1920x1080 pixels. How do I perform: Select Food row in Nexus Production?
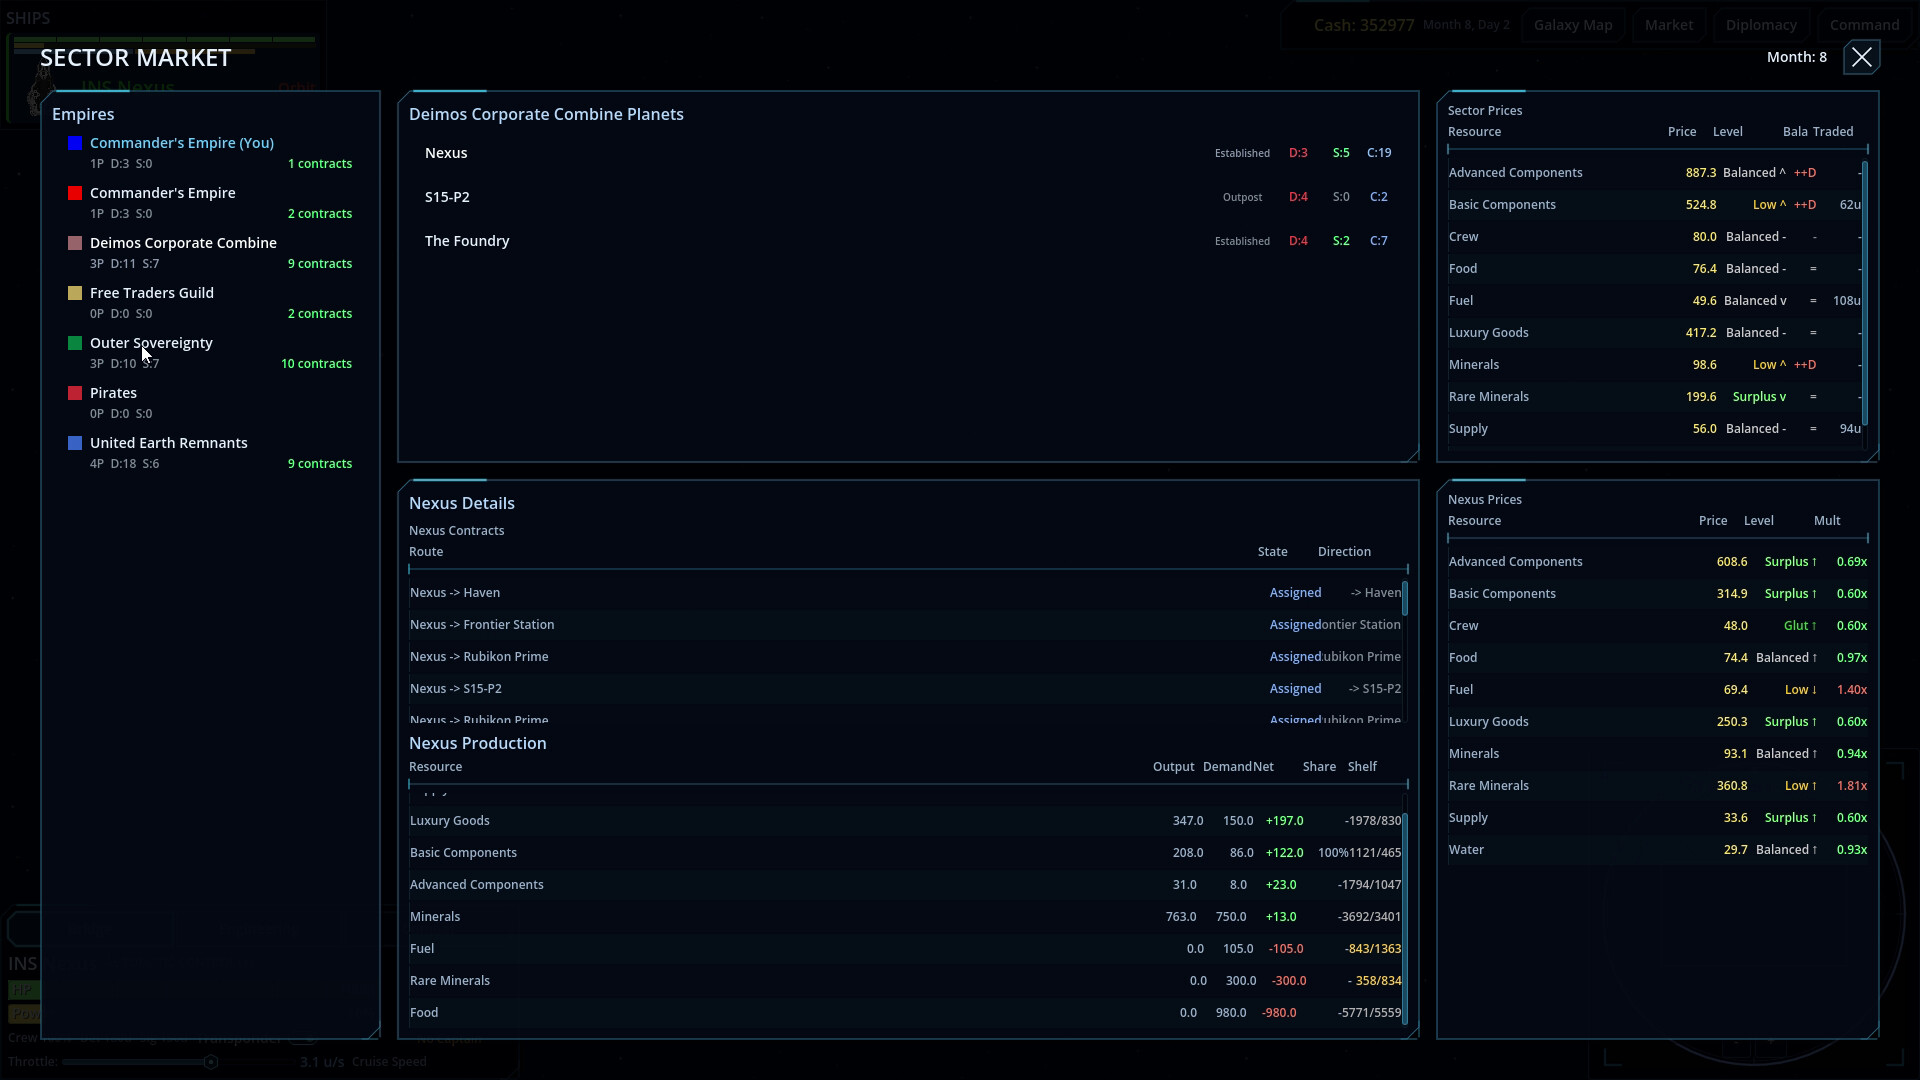905,1013
